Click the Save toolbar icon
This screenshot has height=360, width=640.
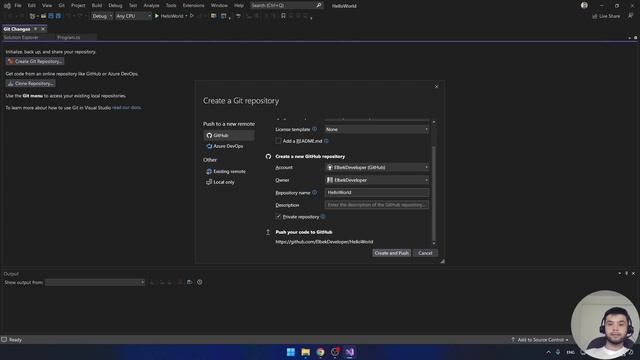coord(51,16)
